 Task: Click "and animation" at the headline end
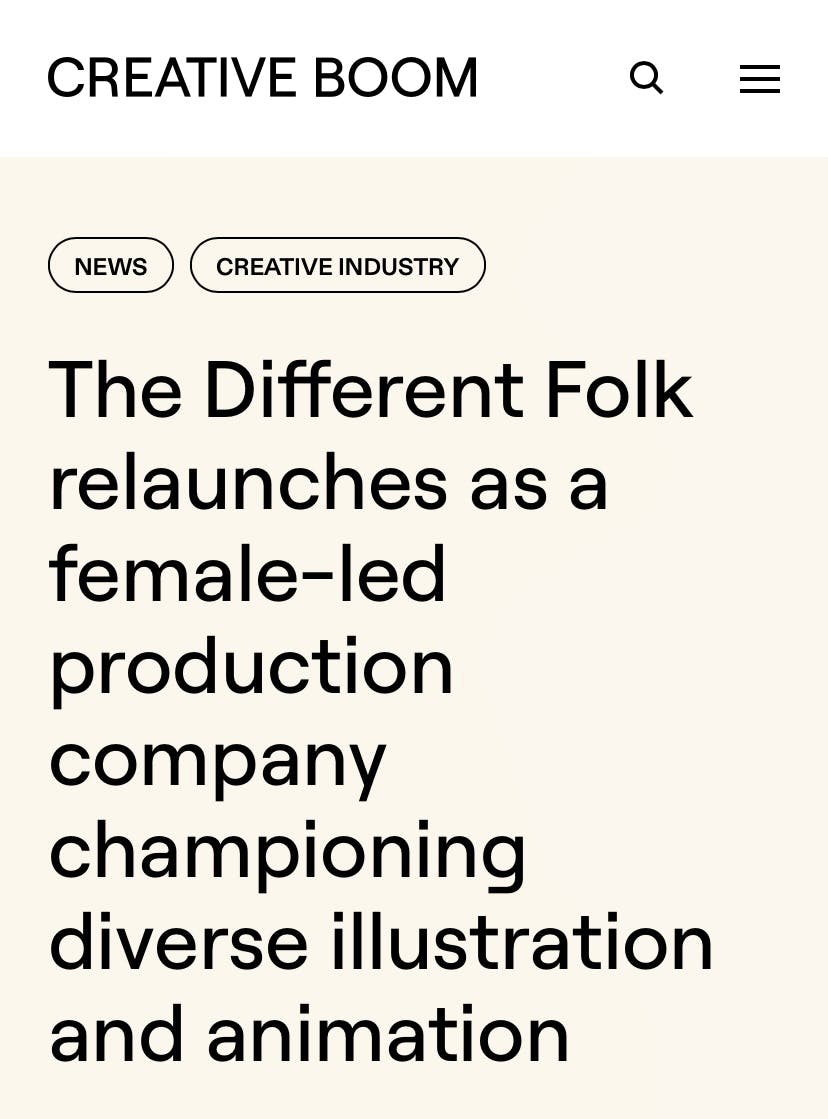tap(309, 1035)
